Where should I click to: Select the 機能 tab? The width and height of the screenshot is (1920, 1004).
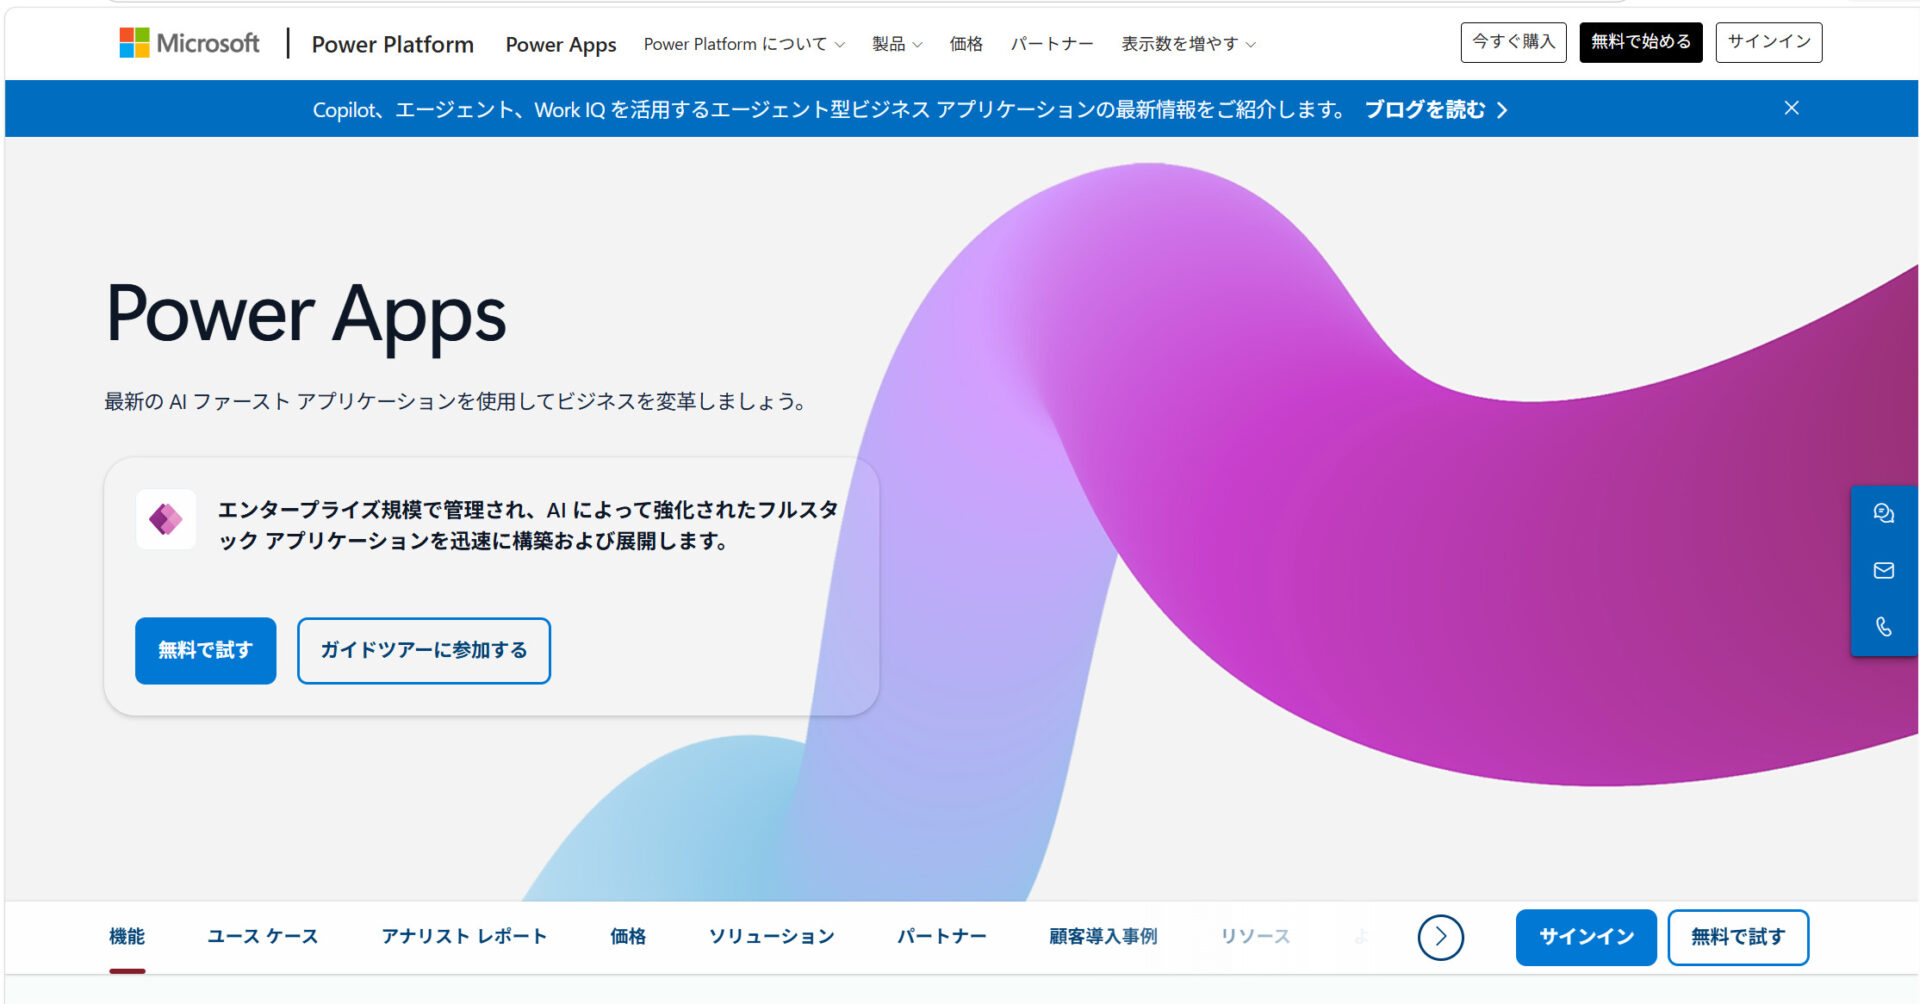[127, 936]
